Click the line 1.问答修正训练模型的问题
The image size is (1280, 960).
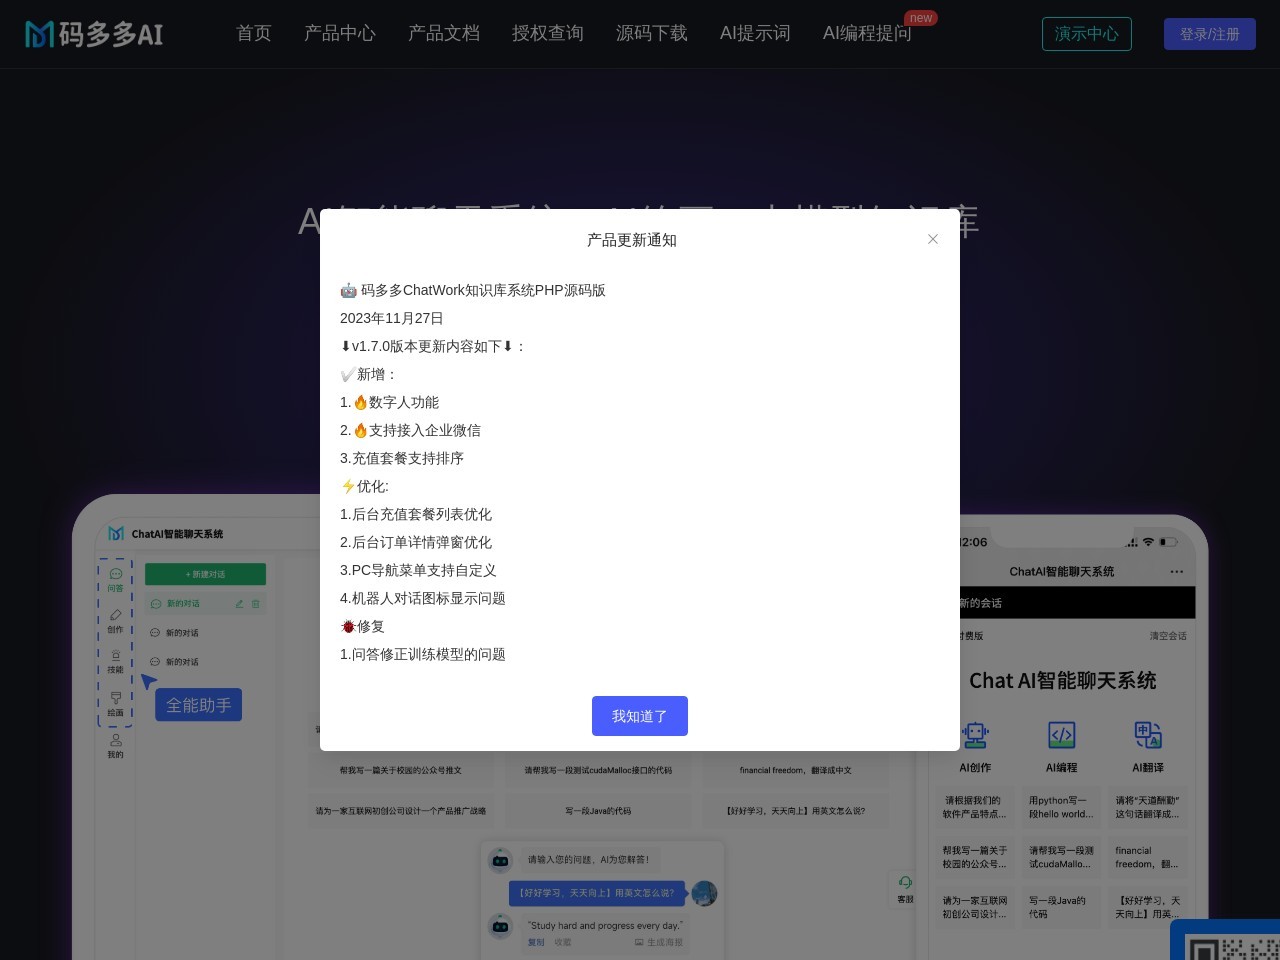coord(423,654)
